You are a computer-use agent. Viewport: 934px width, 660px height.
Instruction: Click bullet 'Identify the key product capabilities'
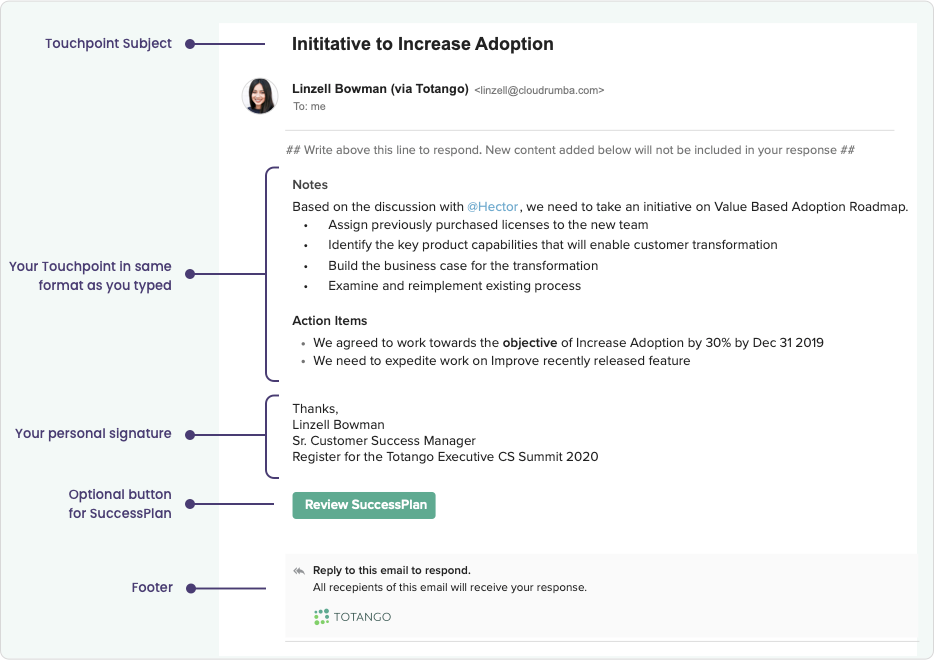(x=552, y=245)
